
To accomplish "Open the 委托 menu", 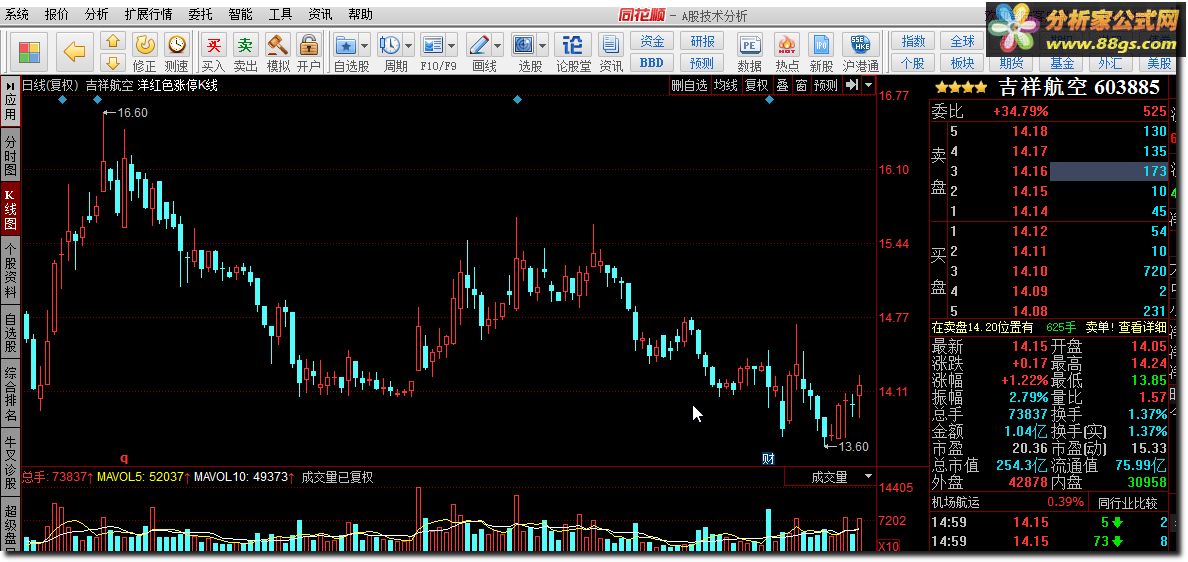I will (201, 14).
